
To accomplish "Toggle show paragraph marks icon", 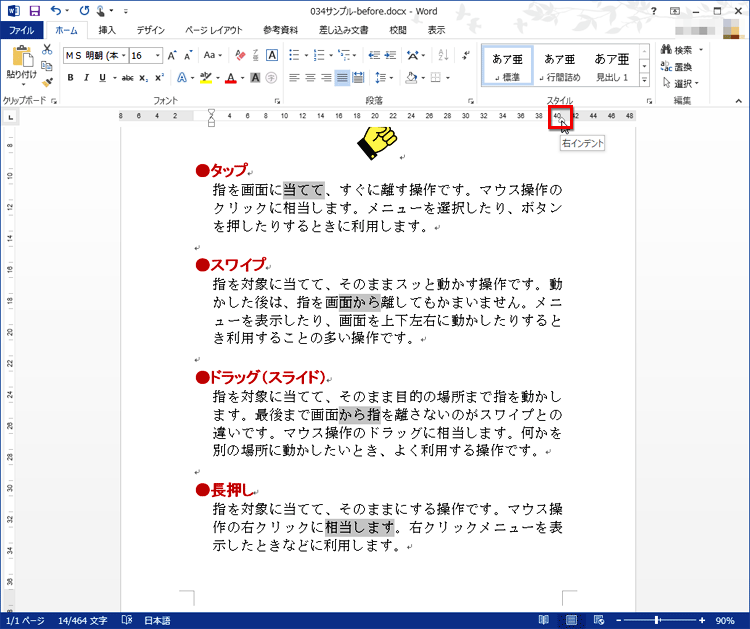I will click(465, 55).
